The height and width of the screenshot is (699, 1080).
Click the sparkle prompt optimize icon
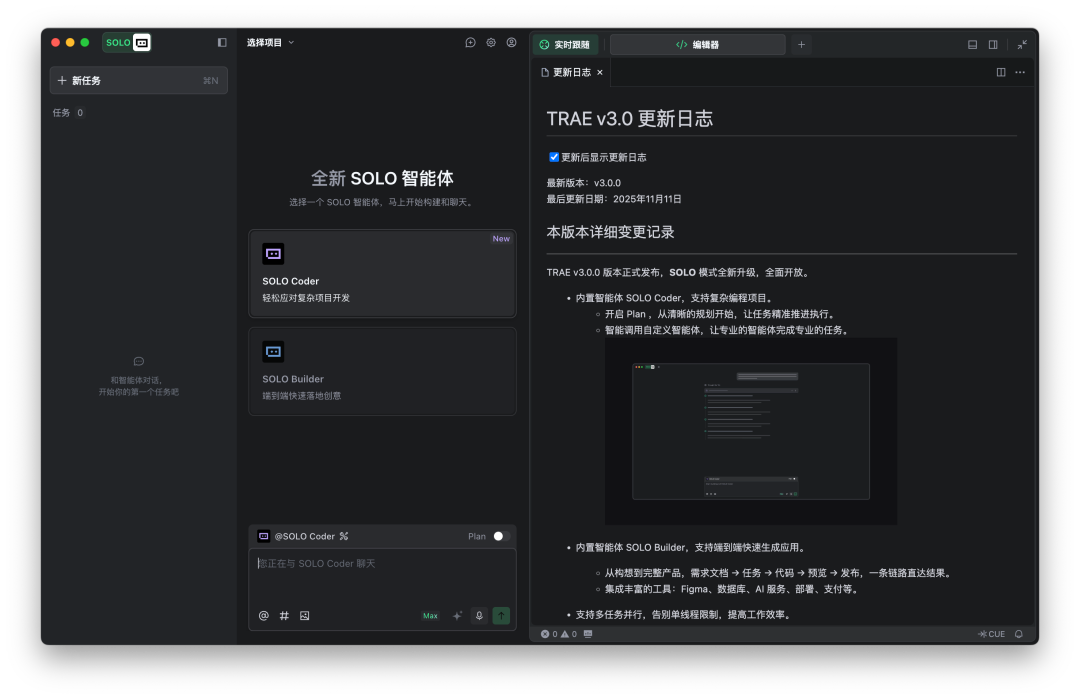click(457, 616)
